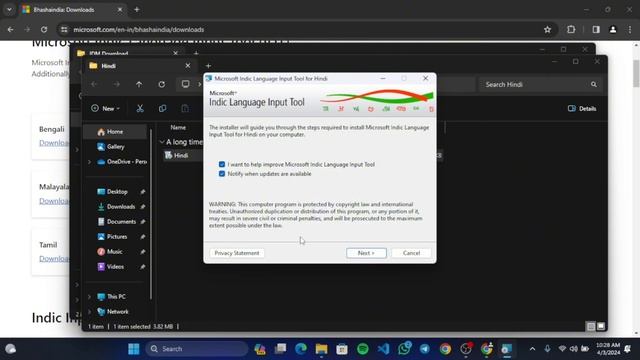Expand the Network tree node
Image resolution: width=640 pixels, height=360 pixels.
click(x=89, y=312)
